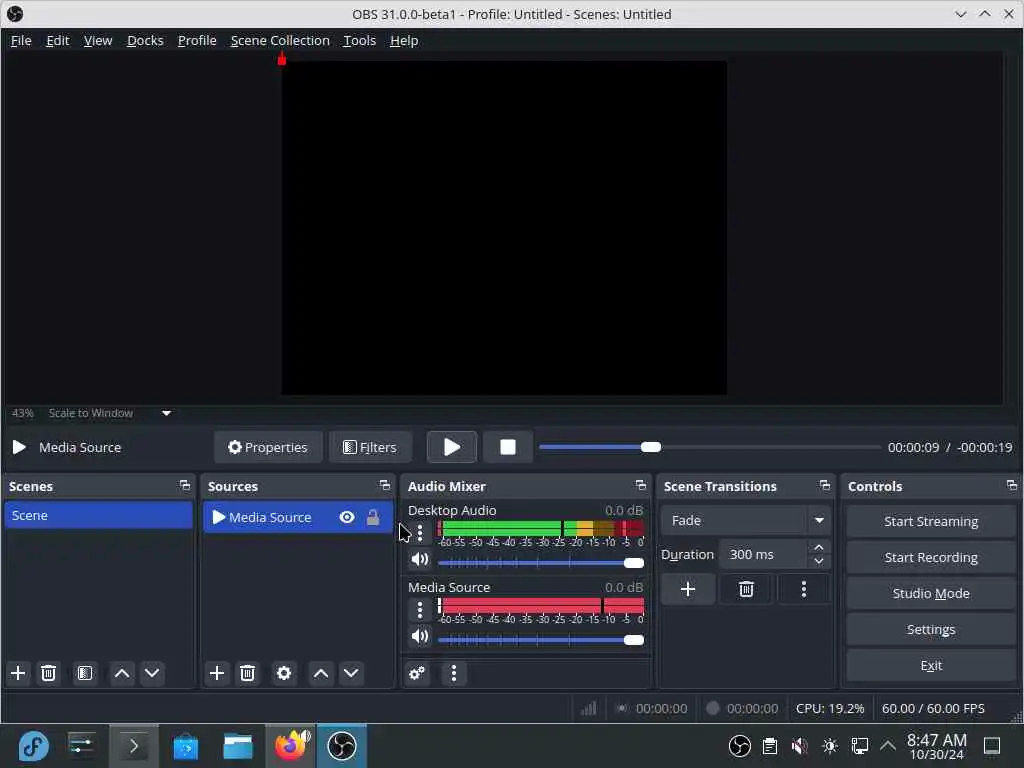The width and height of the screenshot is (1024, 768).
Task: Open scene filters icon in Scenes dock
Action: pyautogui.click(x=85, y=673)
